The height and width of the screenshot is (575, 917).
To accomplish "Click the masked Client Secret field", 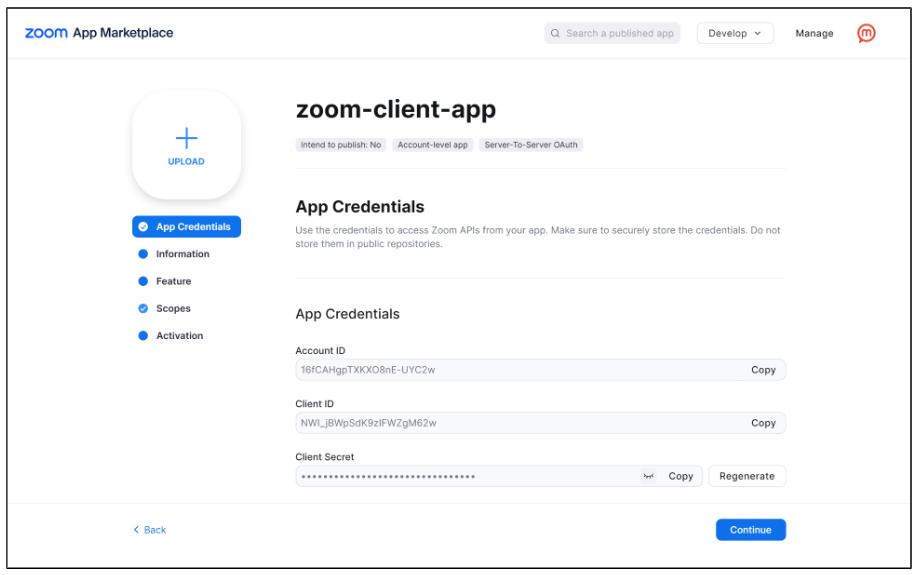I will click(499, 476).
